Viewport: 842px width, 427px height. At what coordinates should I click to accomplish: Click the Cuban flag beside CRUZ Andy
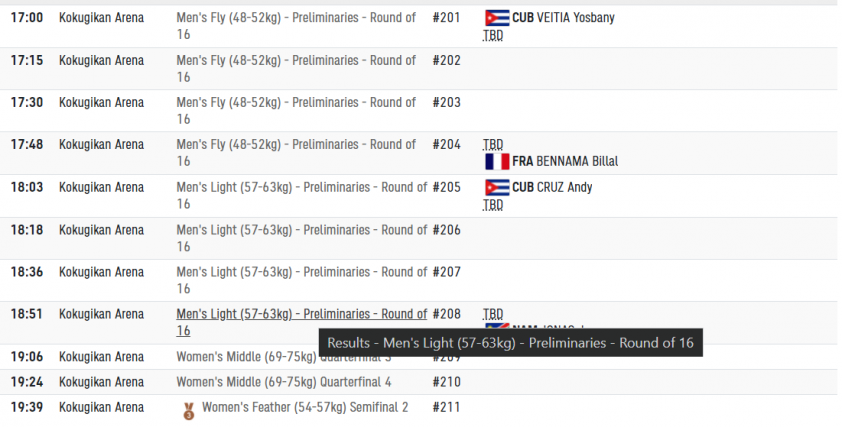[x=497, y=187]
